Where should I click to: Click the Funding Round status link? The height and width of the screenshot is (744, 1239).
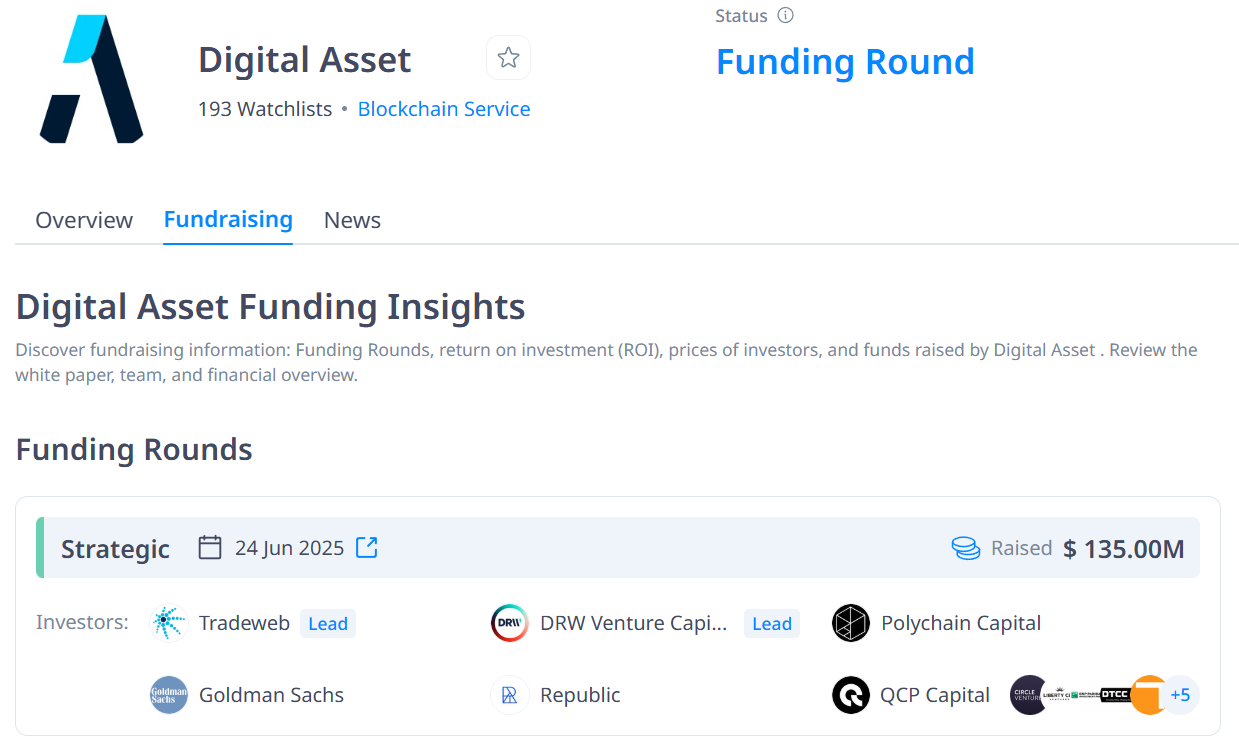[x=845, y=62]
